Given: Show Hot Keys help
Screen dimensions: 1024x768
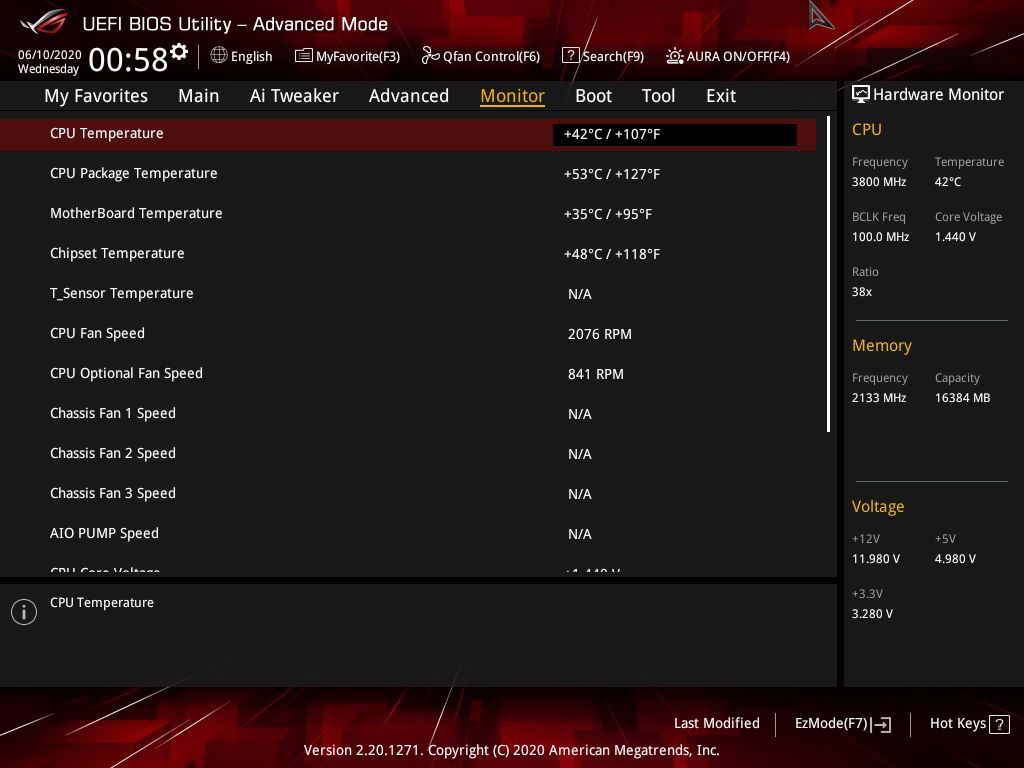Looking at the screenshot, I should pos(957,723).
